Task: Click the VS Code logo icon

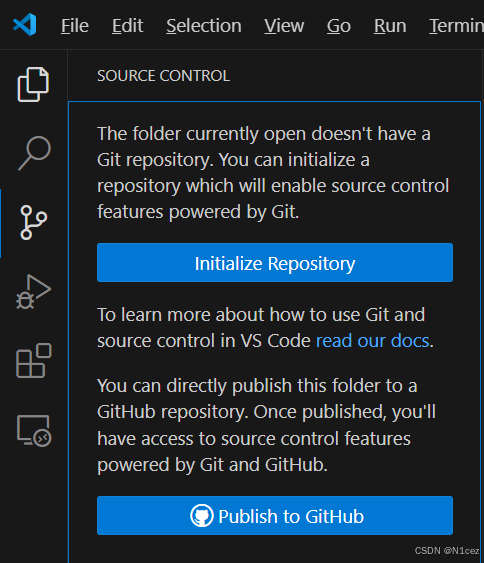Action: (25, 24)
